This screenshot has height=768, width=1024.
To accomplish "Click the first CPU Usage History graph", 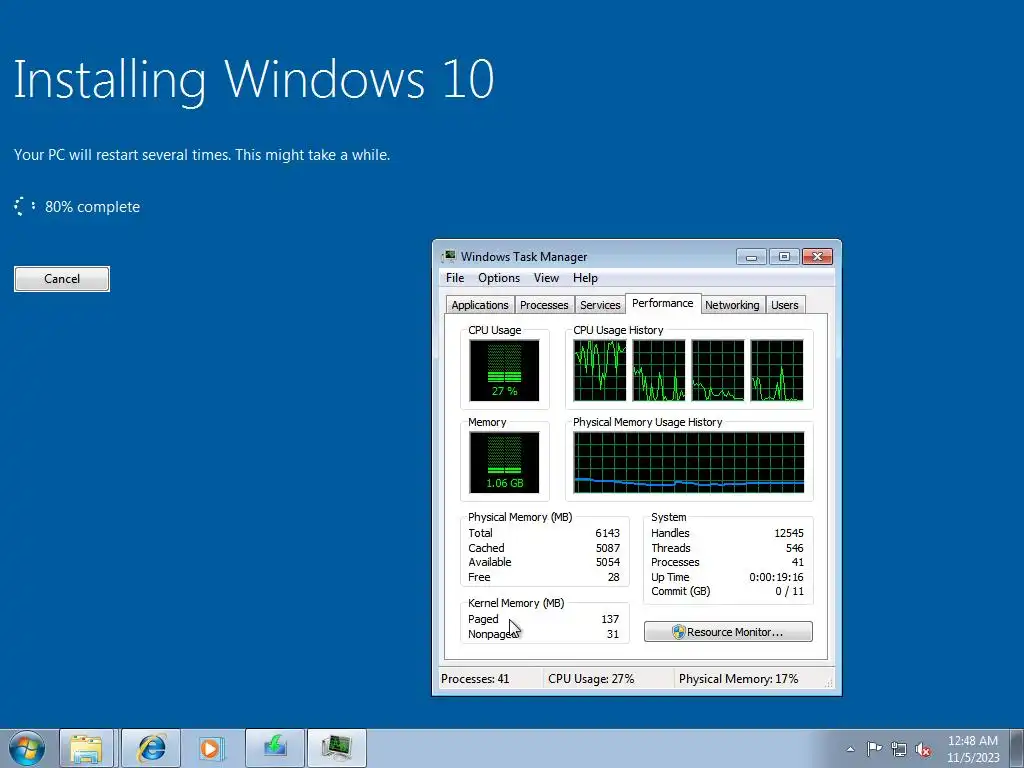I will [600, 370].
